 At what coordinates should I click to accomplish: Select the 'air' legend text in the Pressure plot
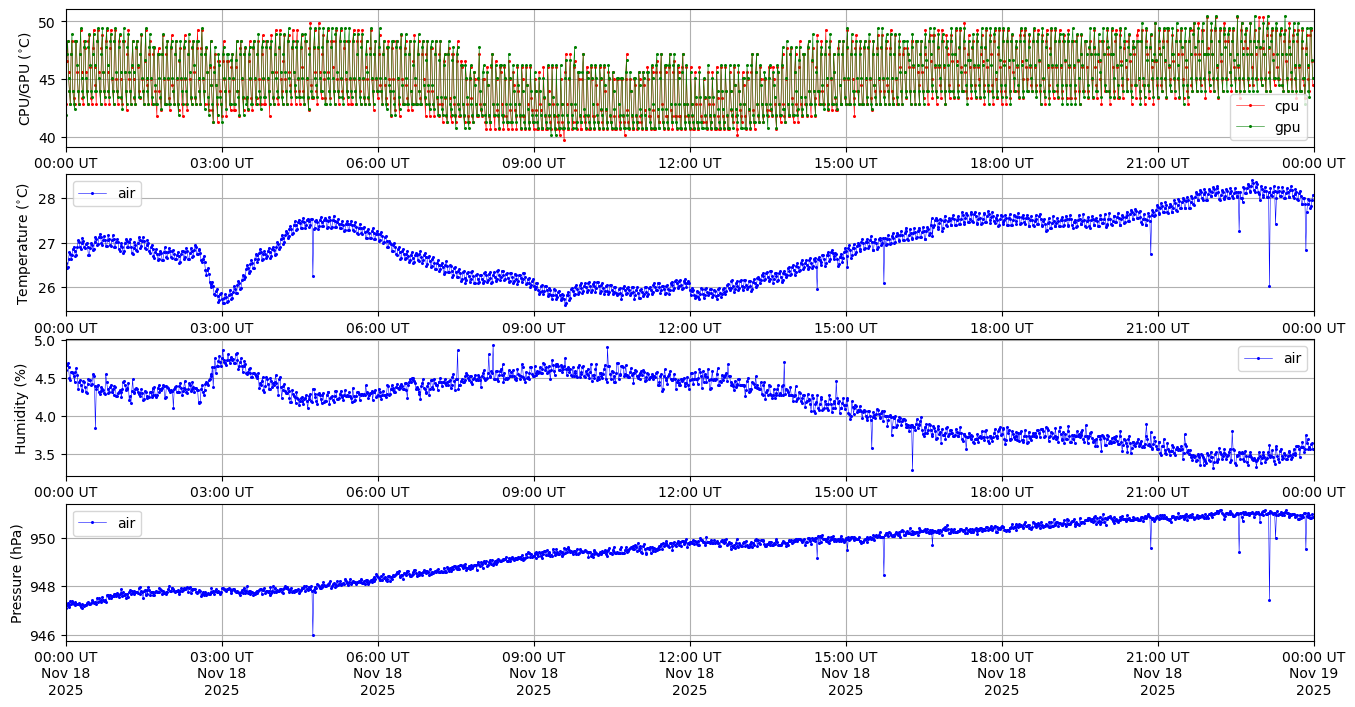tap(125, 523)
